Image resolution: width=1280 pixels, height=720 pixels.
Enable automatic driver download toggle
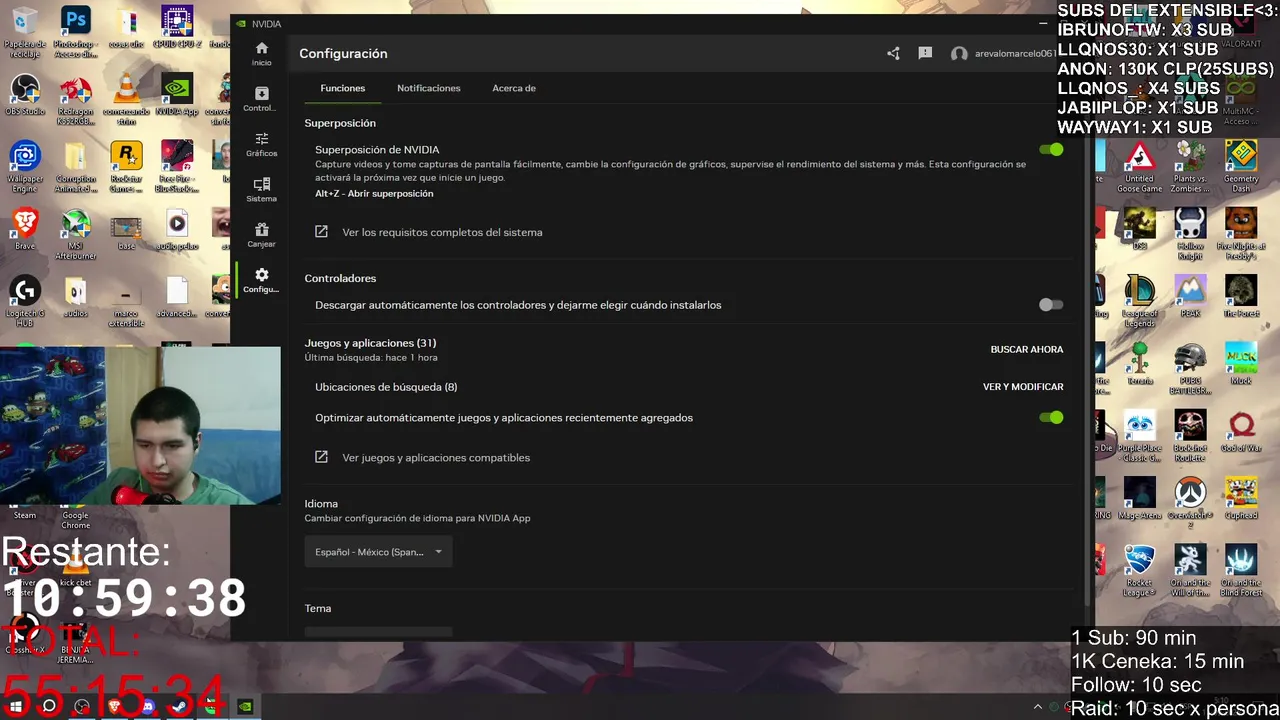[1051, 305]
